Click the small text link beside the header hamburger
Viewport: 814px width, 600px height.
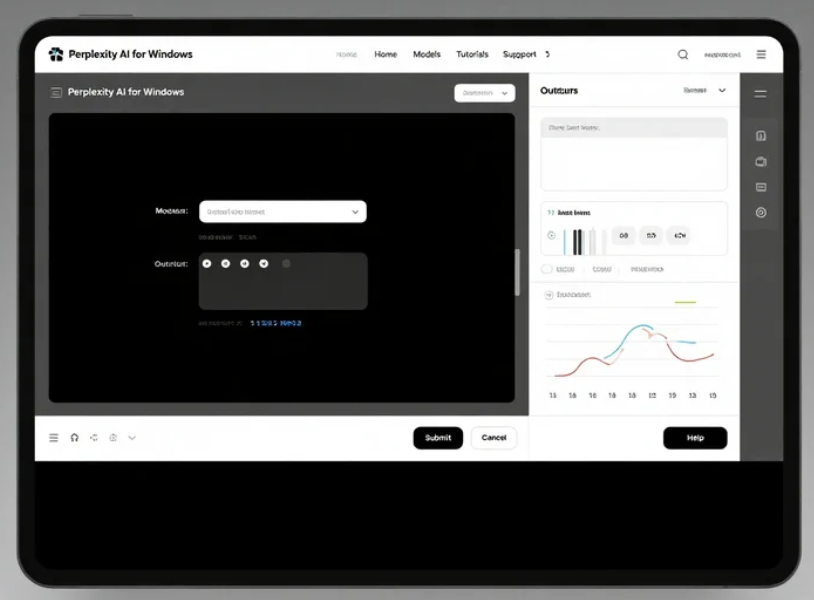(x=722, y=55)
